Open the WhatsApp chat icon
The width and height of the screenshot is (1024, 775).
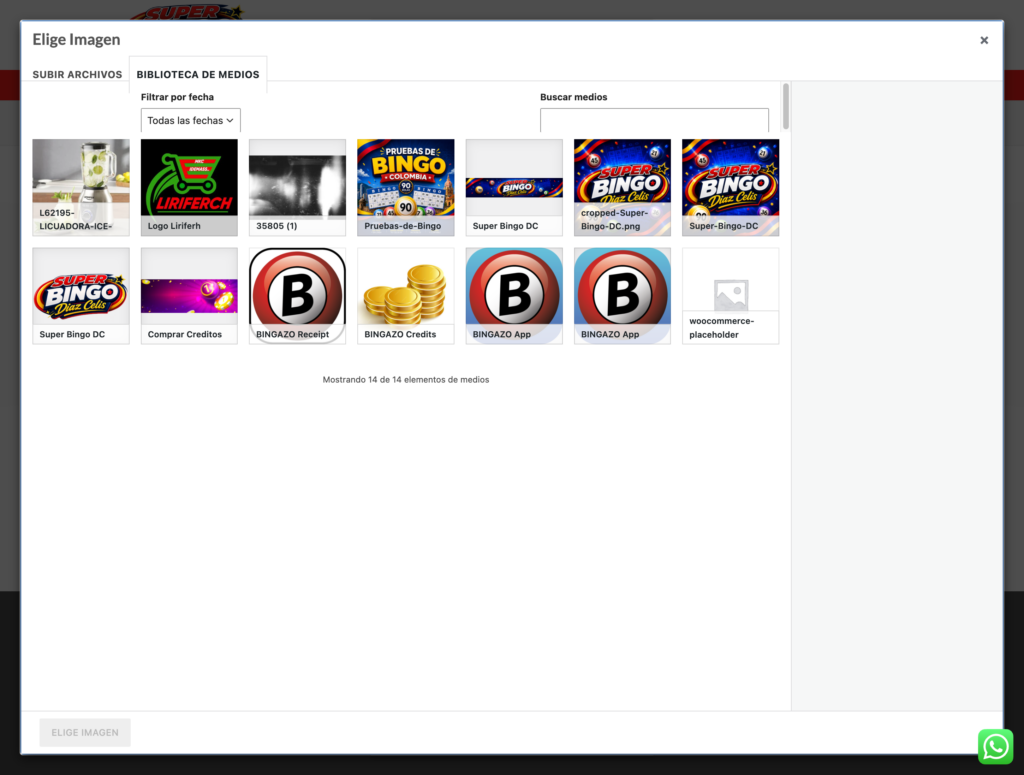[995, 746]
